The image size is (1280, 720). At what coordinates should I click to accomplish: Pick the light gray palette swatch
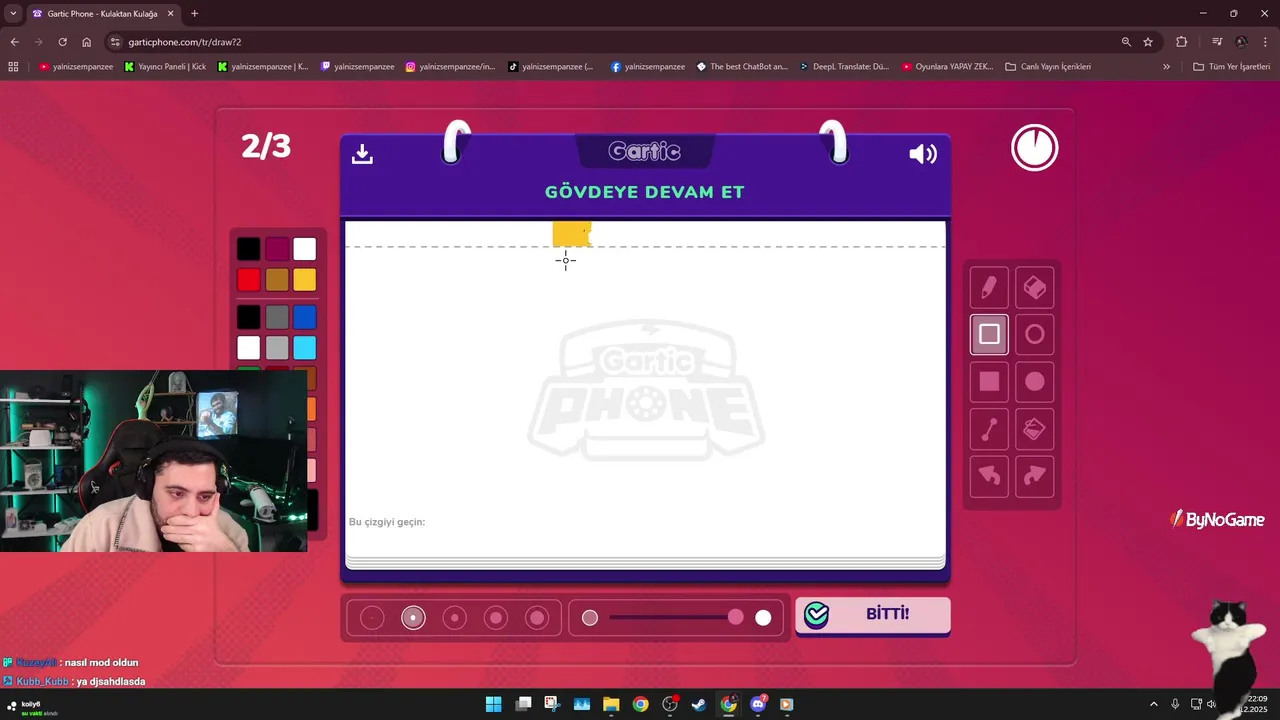(x=277, y=348)
